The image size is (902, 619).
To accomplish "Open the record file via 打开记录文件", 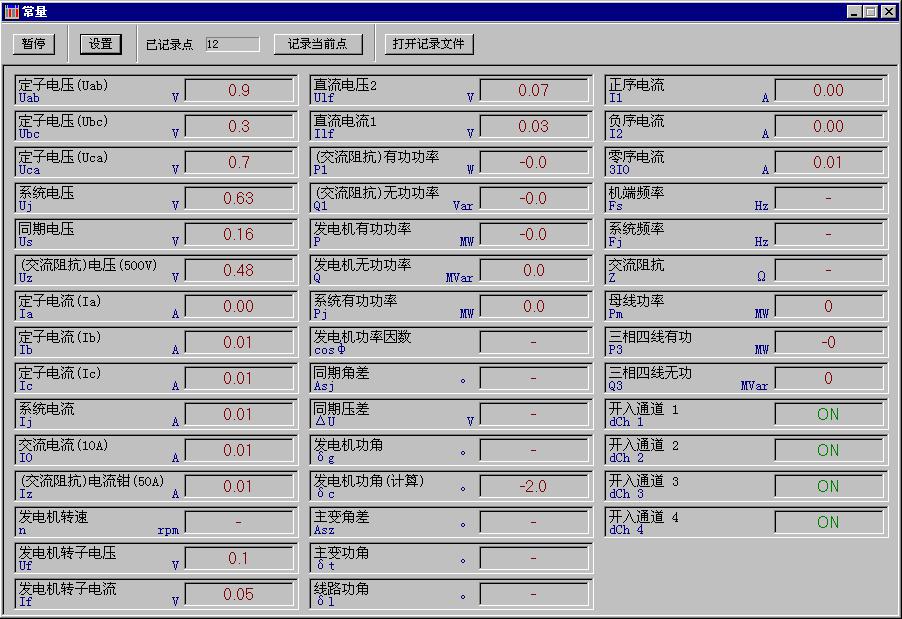I will (x=429, y=44).
